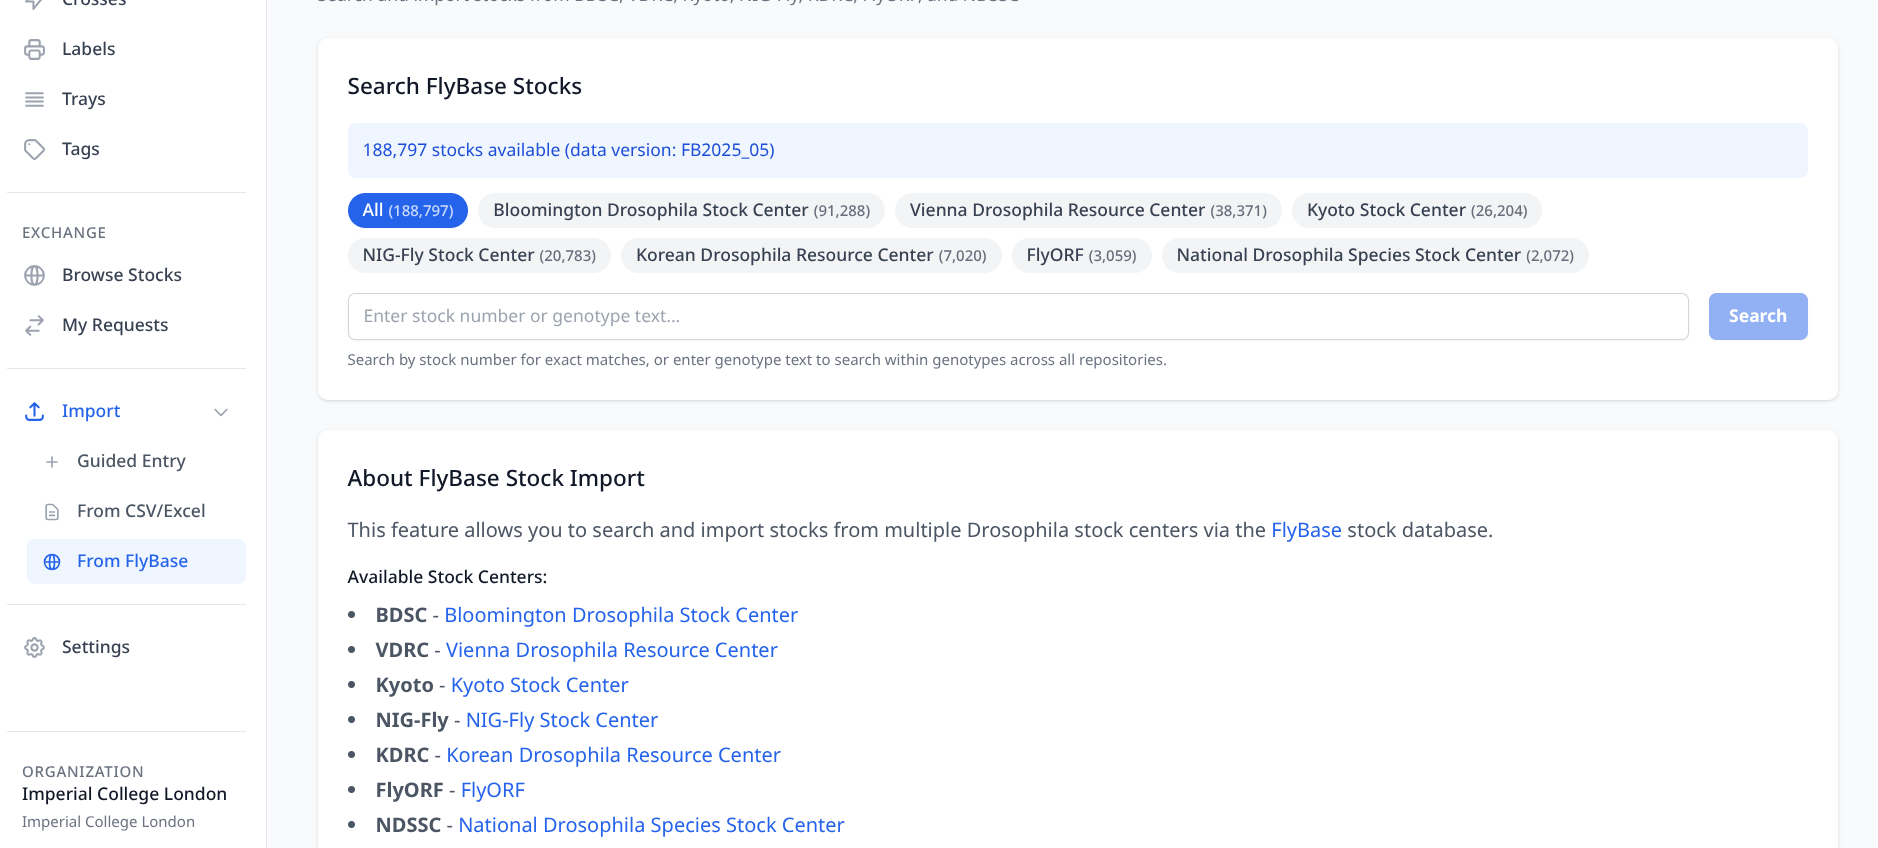Expand the Import menu label
Screen dimensions: 1878x848
tap(91, 411)
